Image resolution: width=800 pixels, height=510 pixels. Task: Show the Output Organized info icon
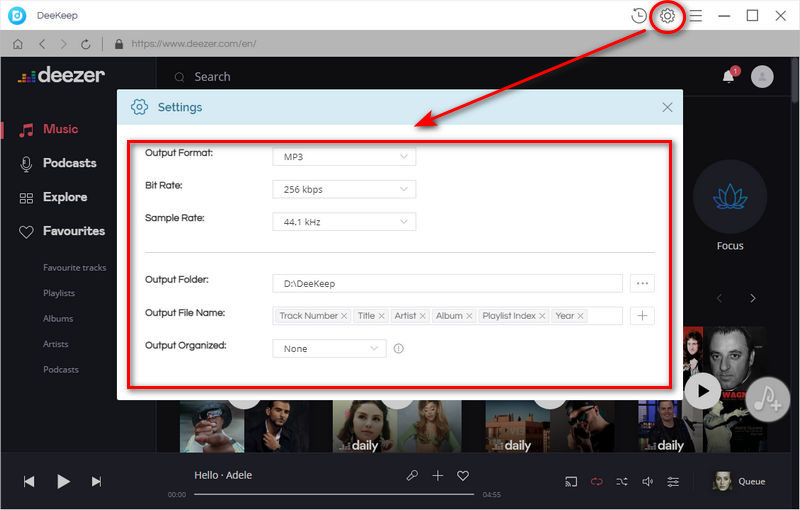pos(398,348)
